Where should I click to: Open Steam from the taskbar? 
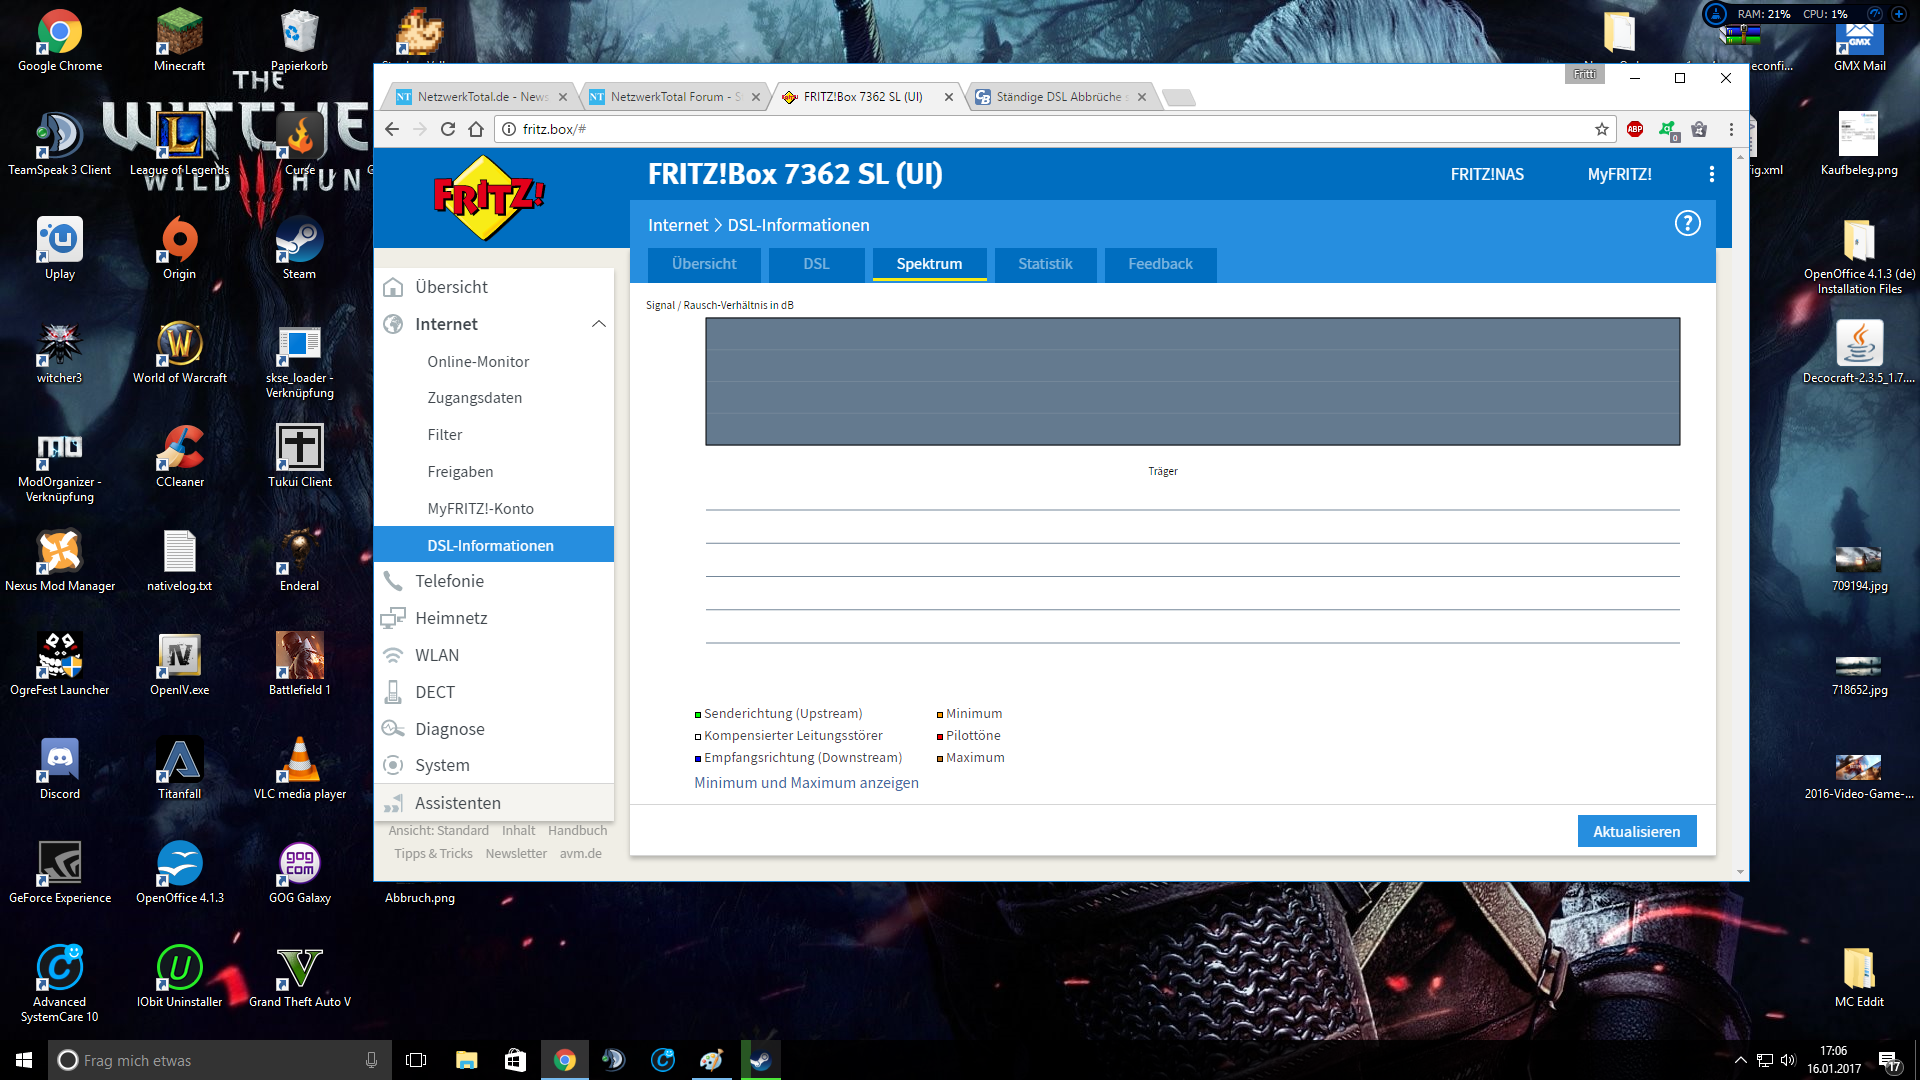tap(760, 1060)
